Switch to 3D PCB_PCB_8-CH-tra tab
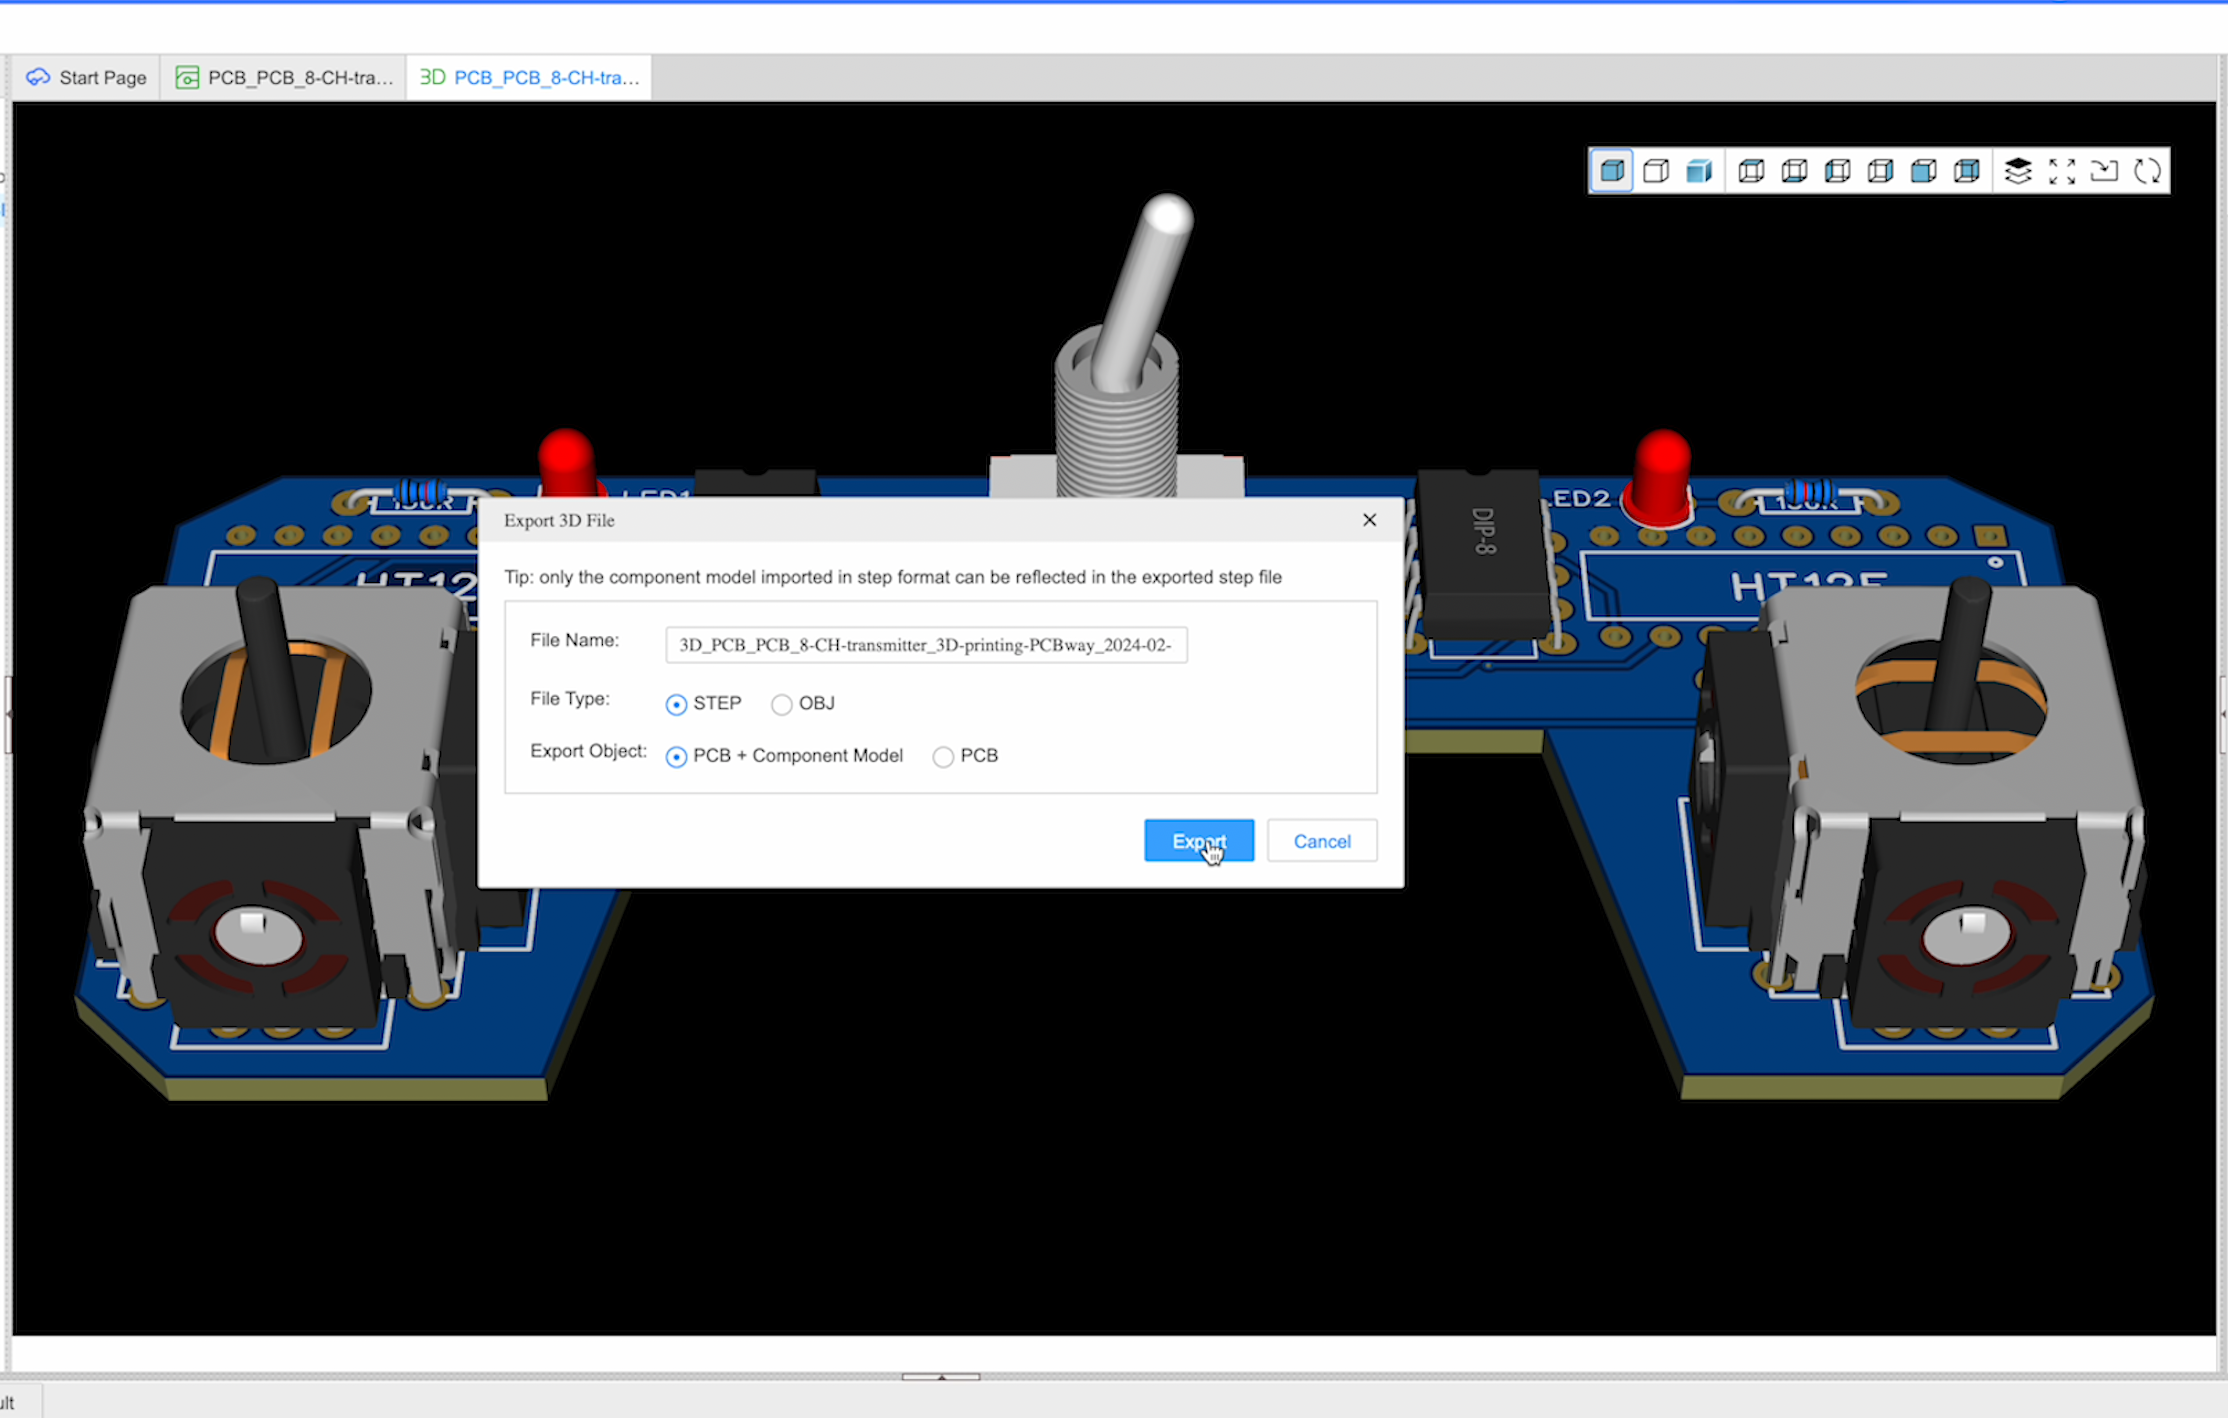Image resolution: width=2228 pixels, height=1418 pixels. [533, 76]
